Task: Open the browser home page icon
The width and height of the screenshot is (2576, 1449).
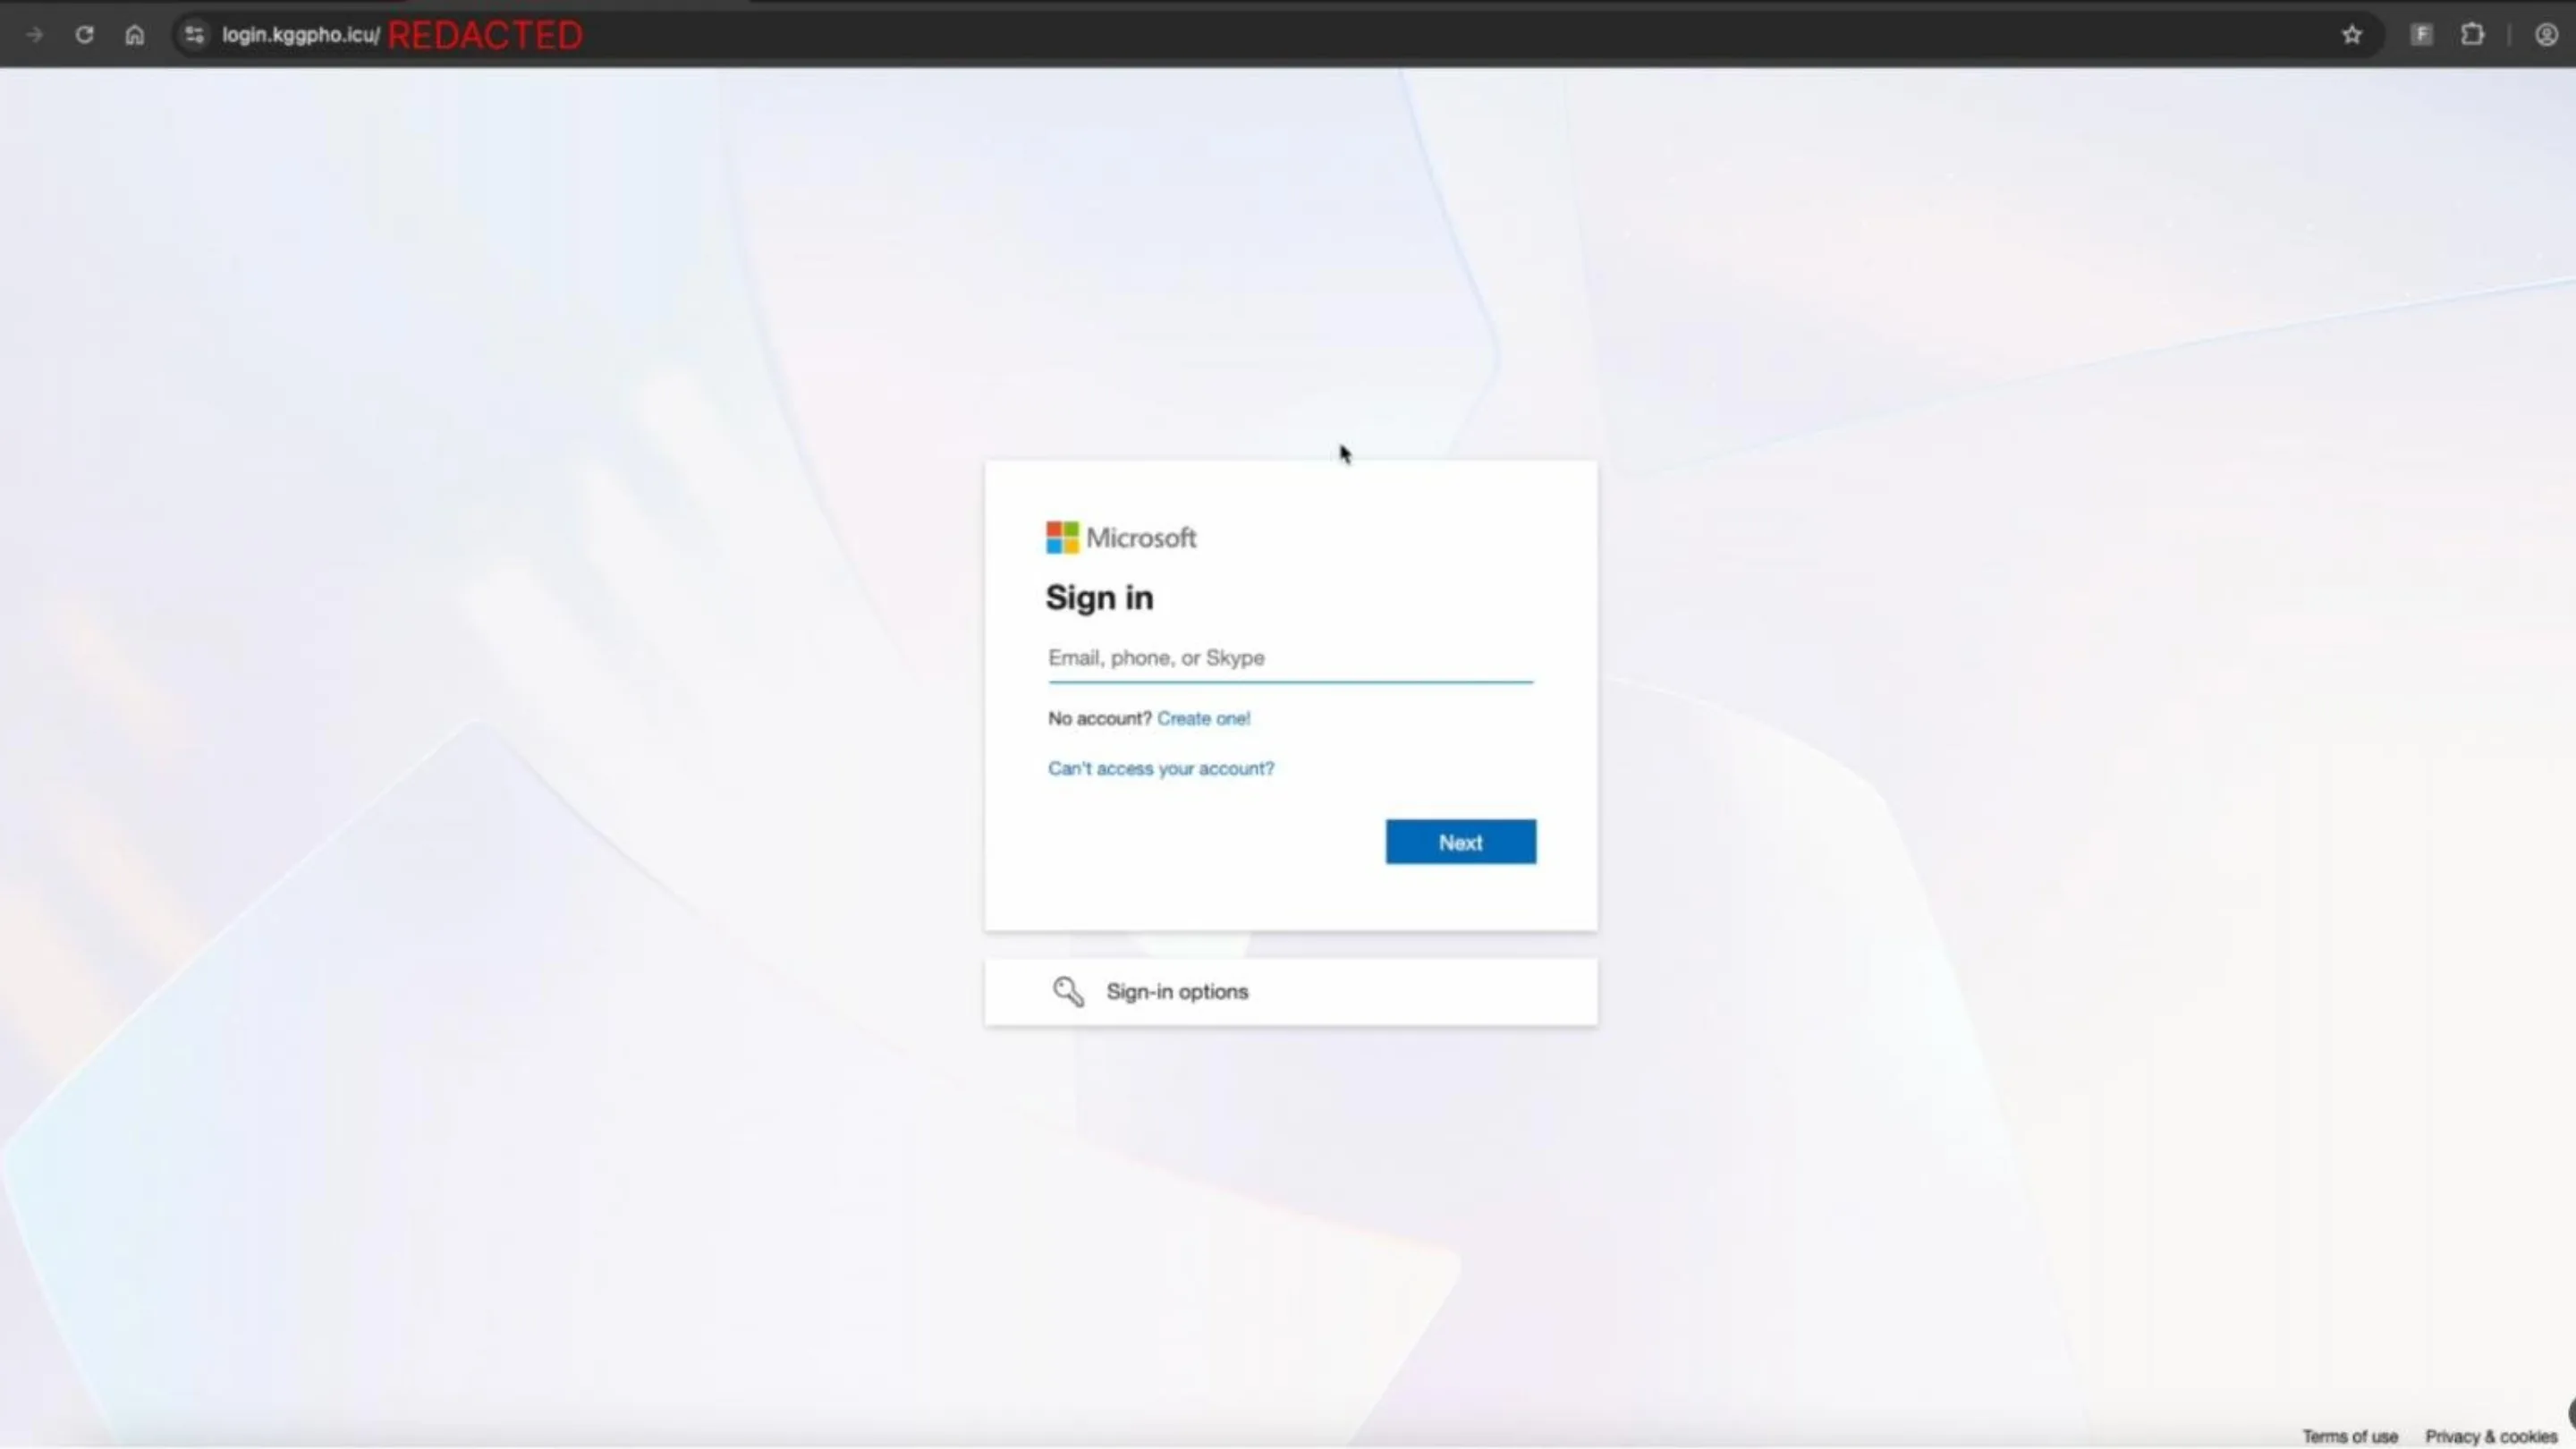Action: pos(135,34)
